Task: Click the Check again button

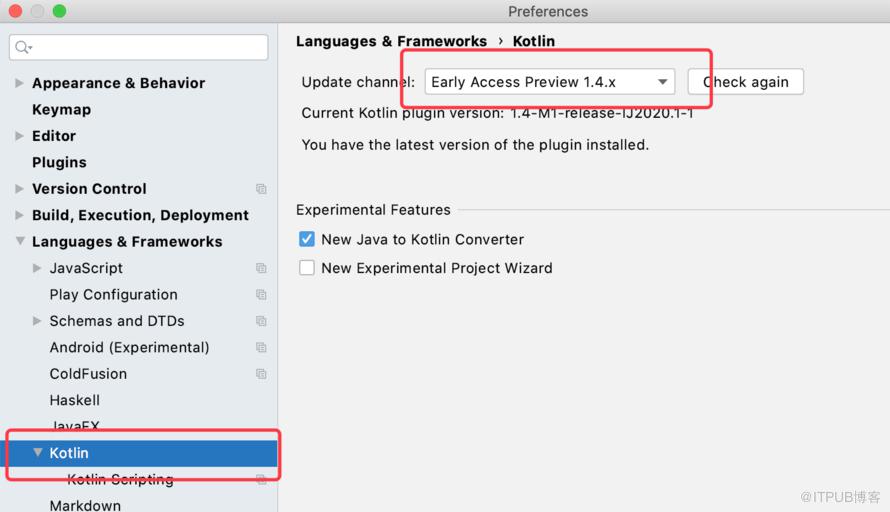Action: [x=745, y=82]
